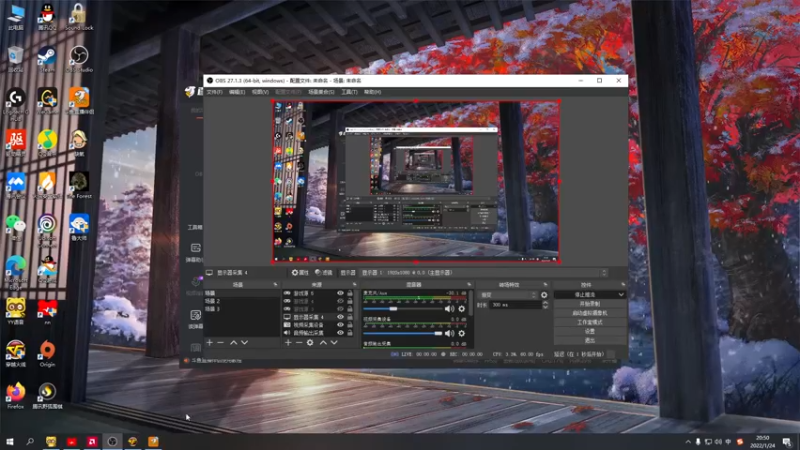Screen dimensions: 800x450
Task: Open 视频采集设备 mixer gear settings
Action: (x=462, y=333)
